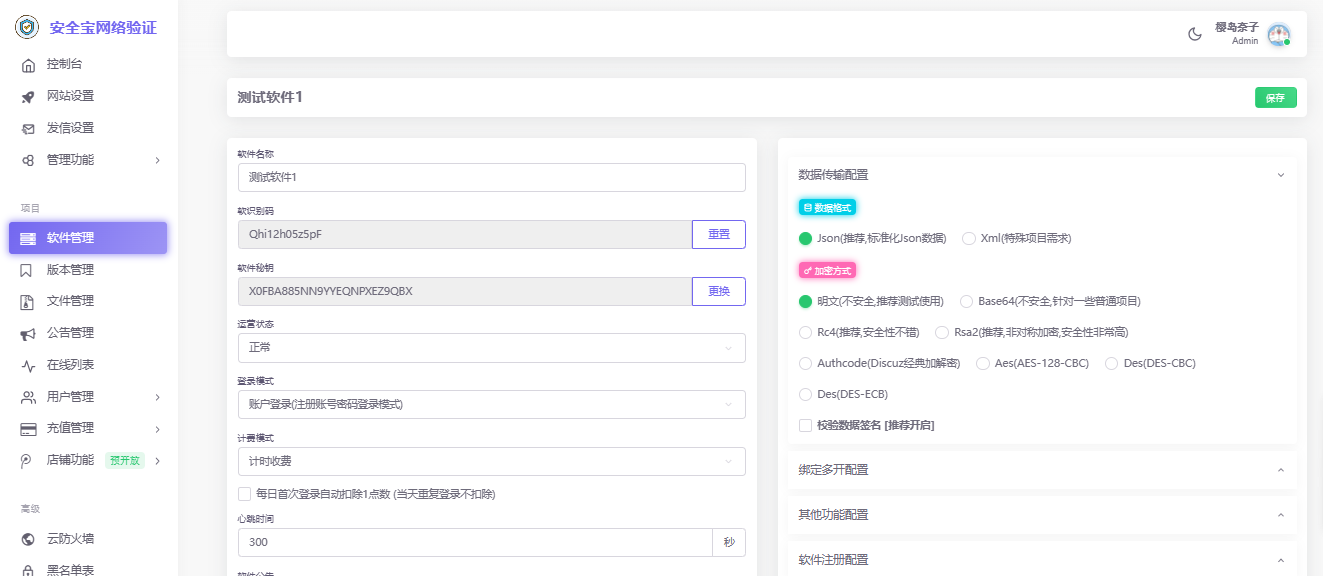Choose the Base64 encryption radio option
The height and width of the screenshot is (576, 1323).
tap(967, 301)
